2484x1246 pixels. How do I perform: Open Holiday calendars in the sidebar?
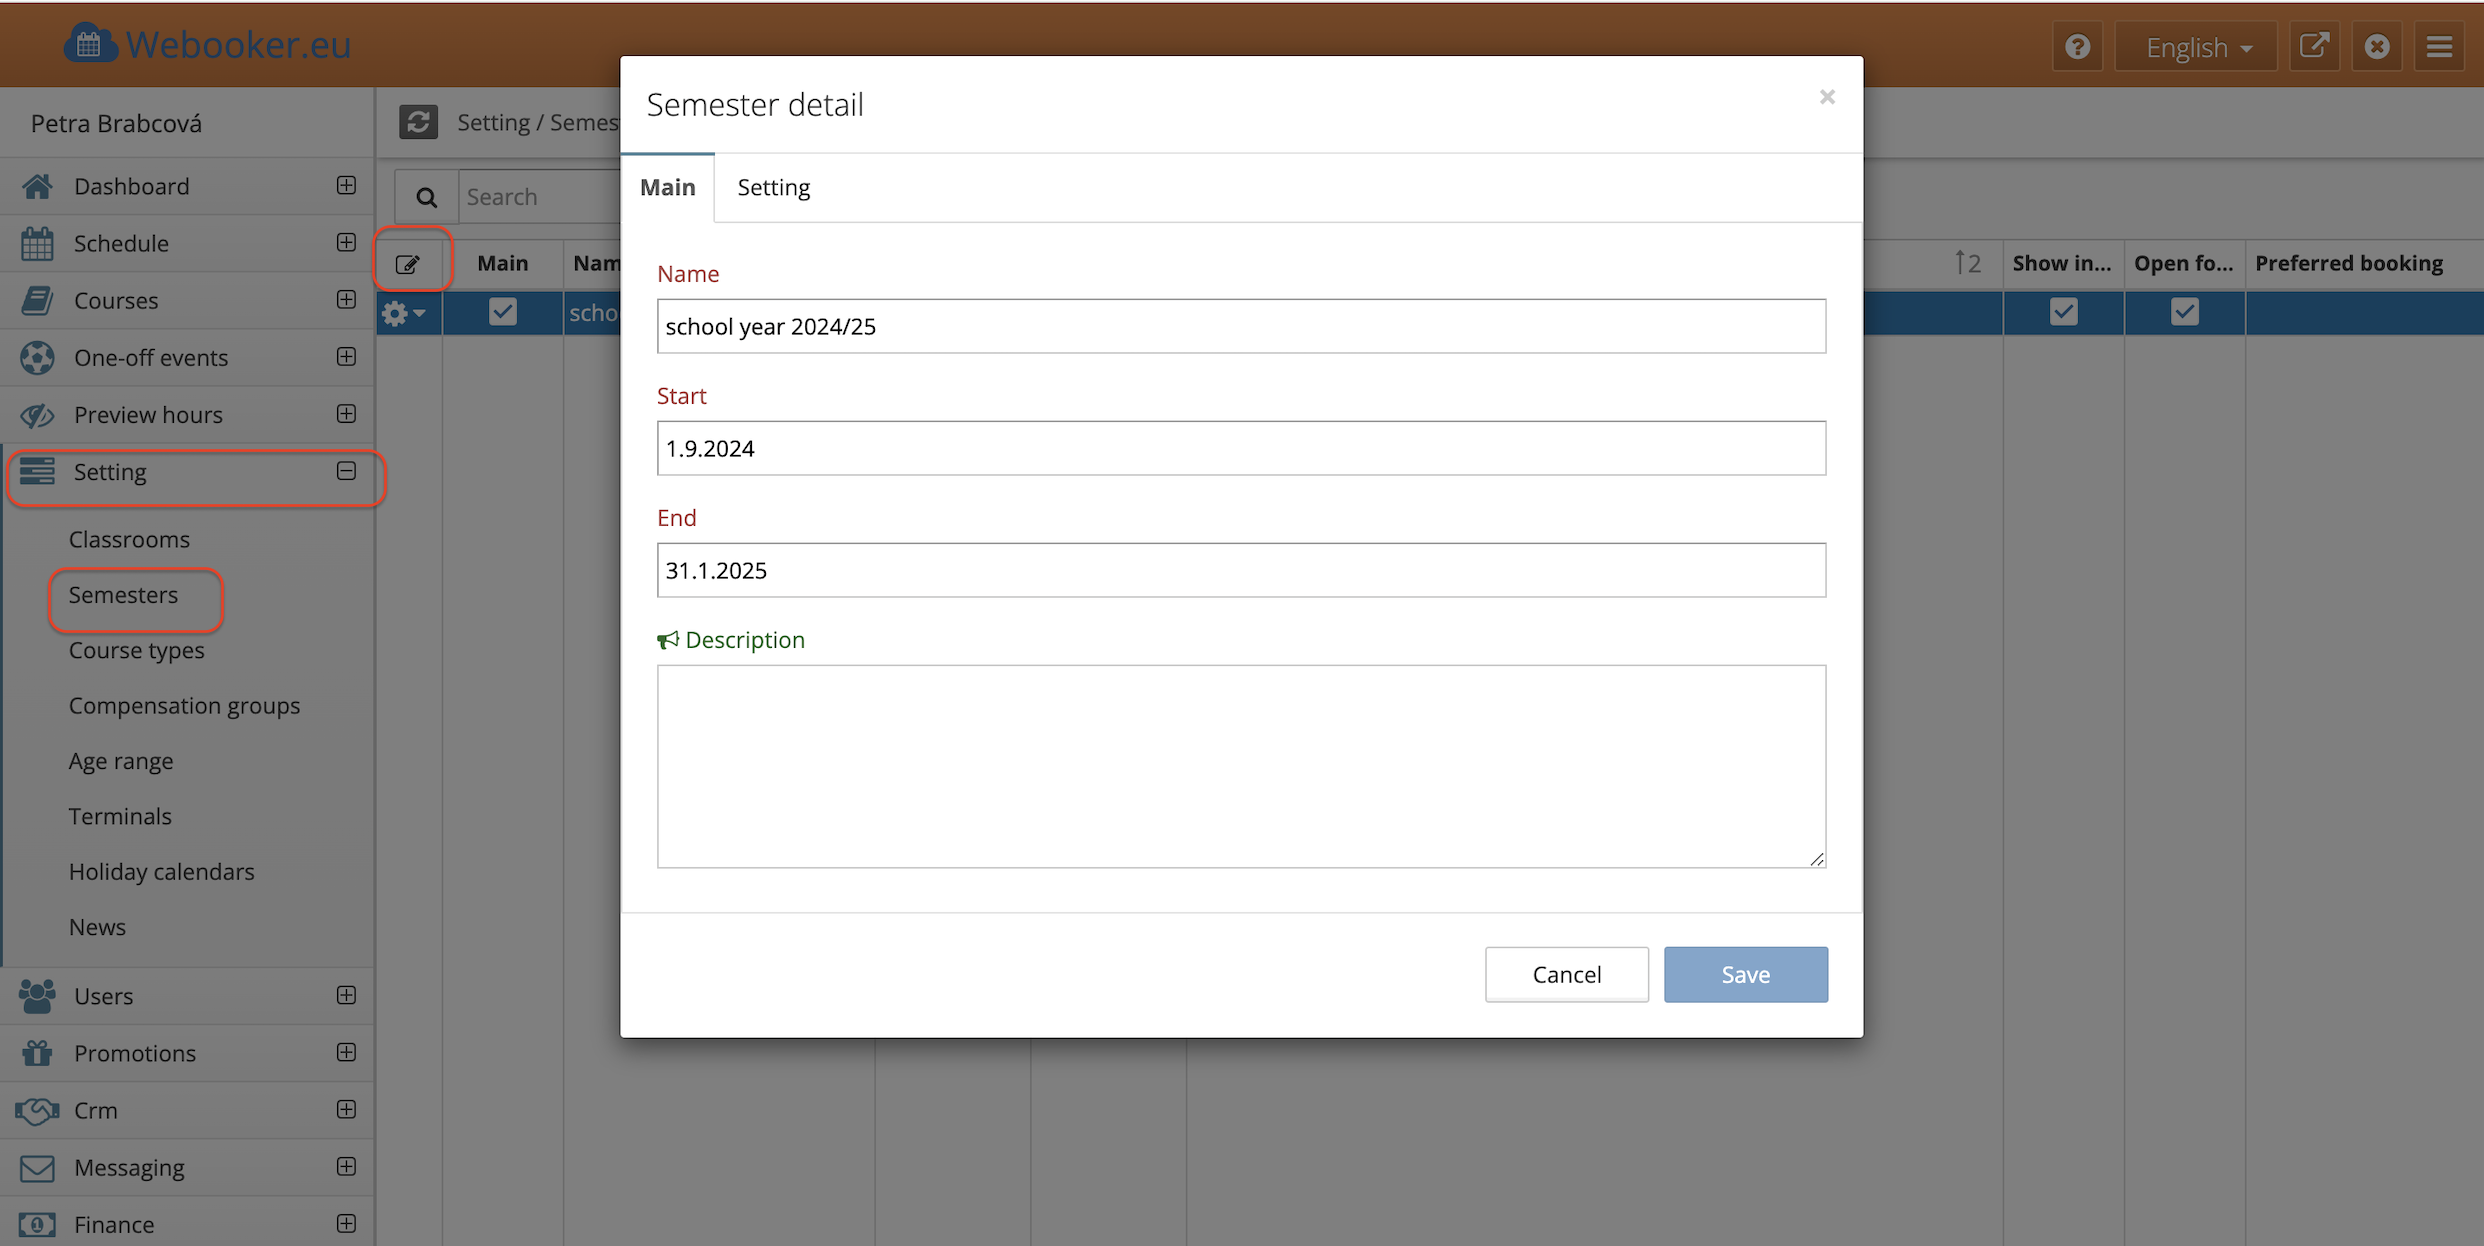(x=161, y=871)
